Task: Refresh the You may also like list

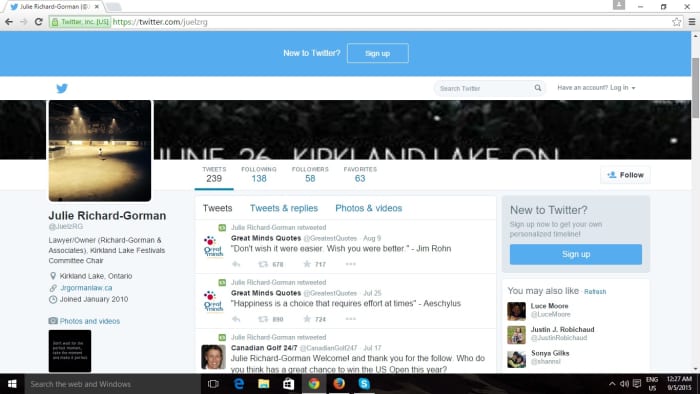Action: (x=595, y=291)
